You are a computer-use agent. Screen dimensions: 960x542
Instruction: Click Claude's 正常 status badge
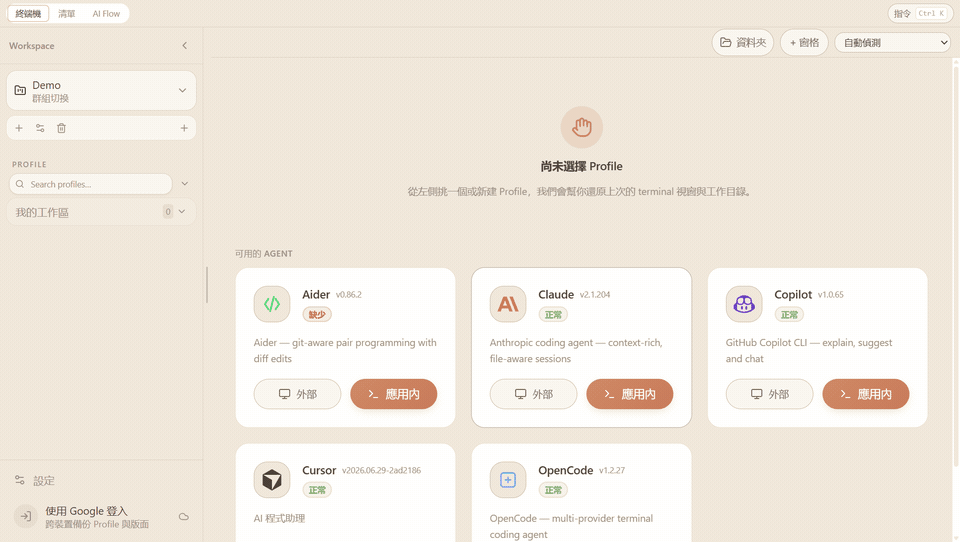tap(553, 314)
